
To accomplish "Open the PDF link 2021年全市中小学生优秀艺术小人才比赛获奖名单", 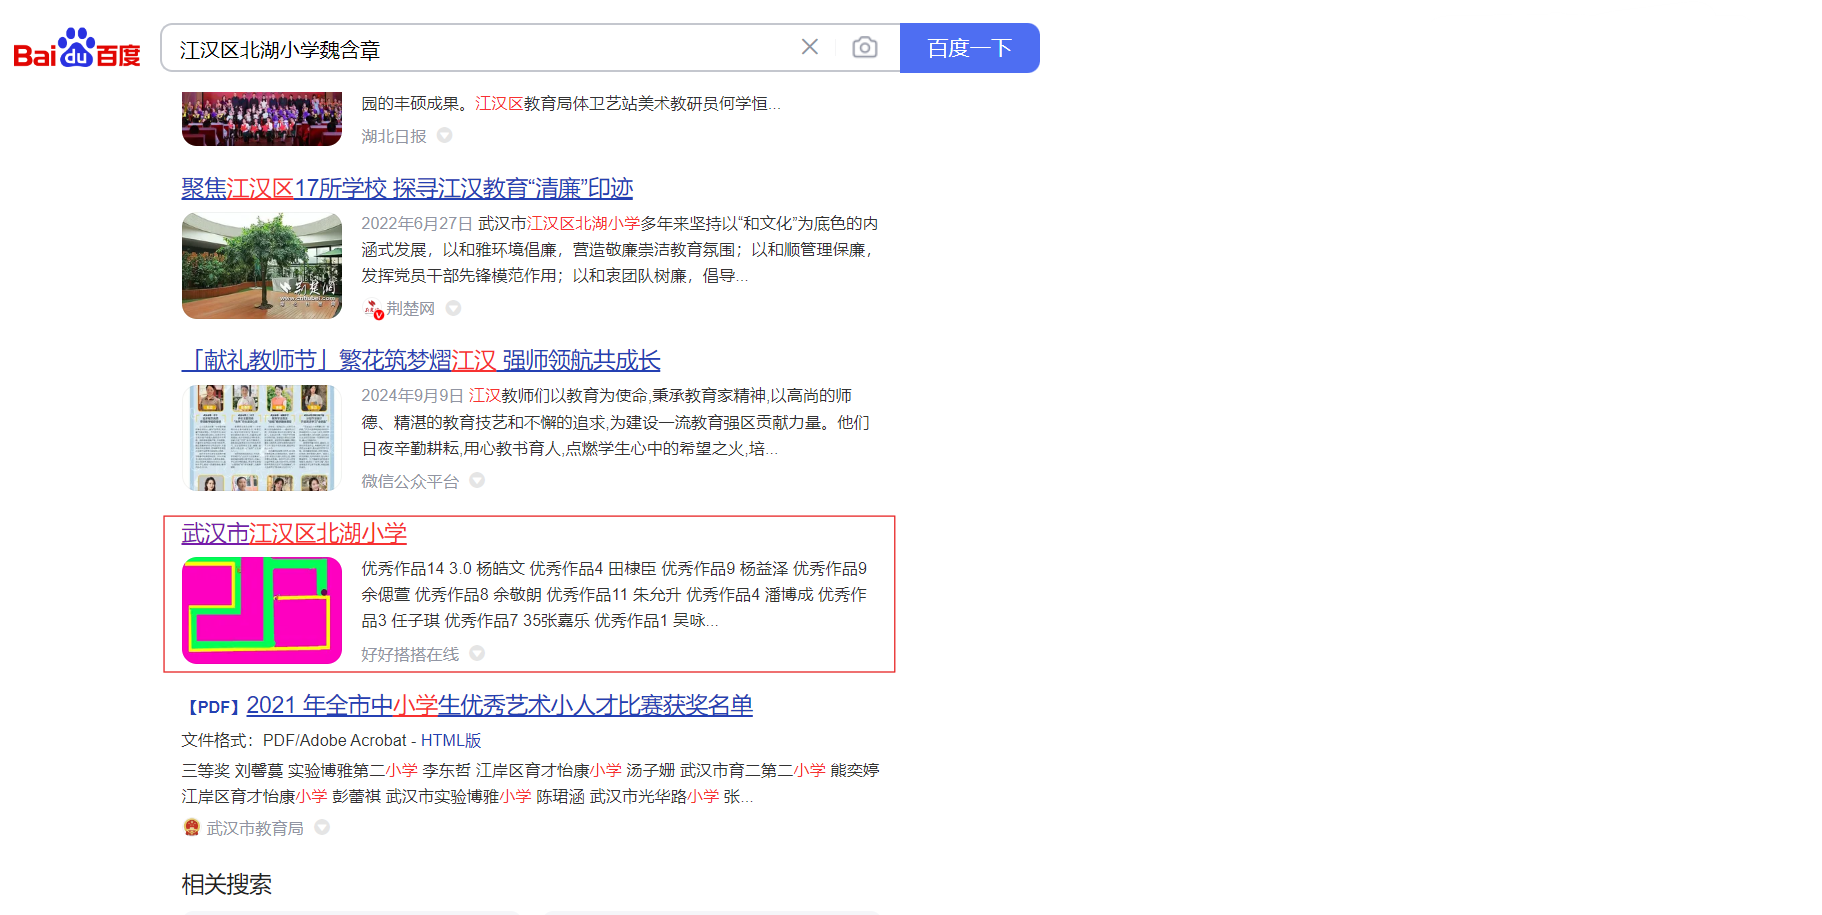I will pyautogui.click(x=499, y=705).
